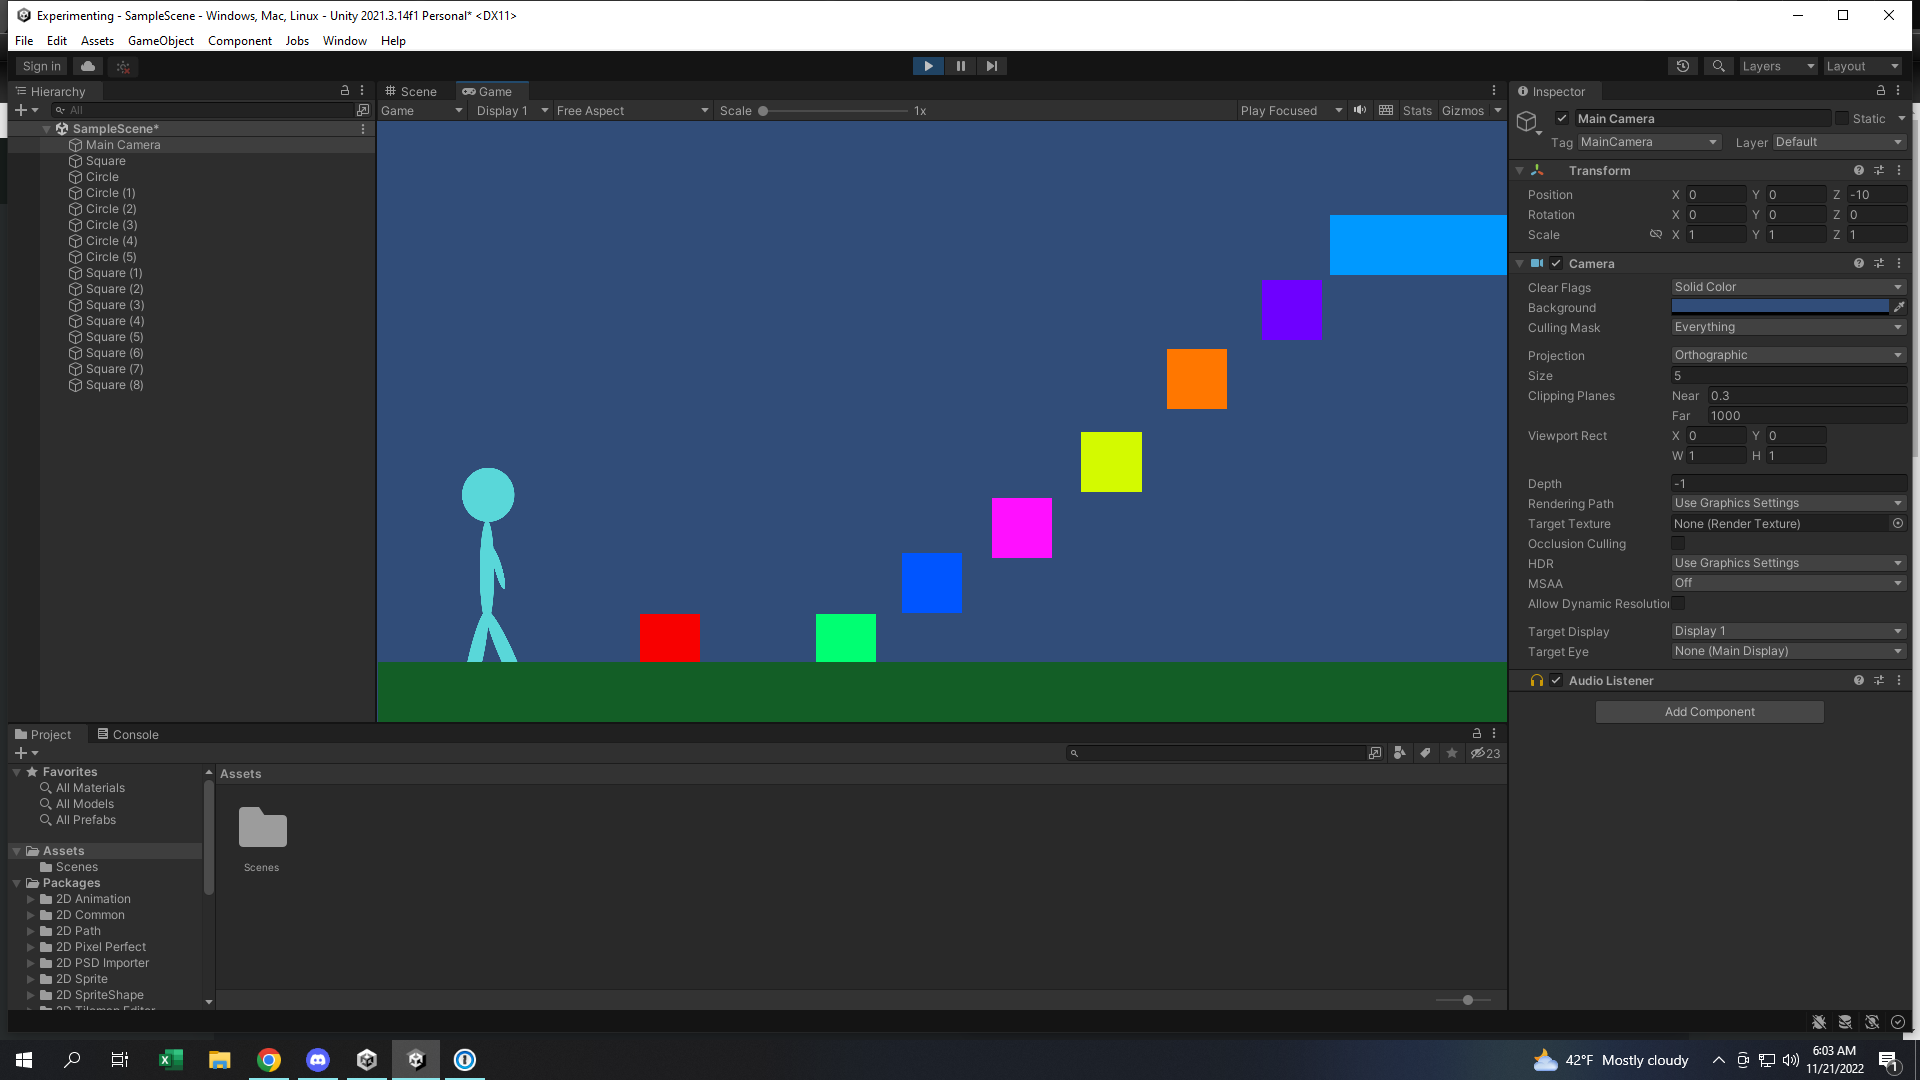The height and width of the screenshot is (1080, 1920).
Task: Collapse the Transform component
Action: point(1519,171)
